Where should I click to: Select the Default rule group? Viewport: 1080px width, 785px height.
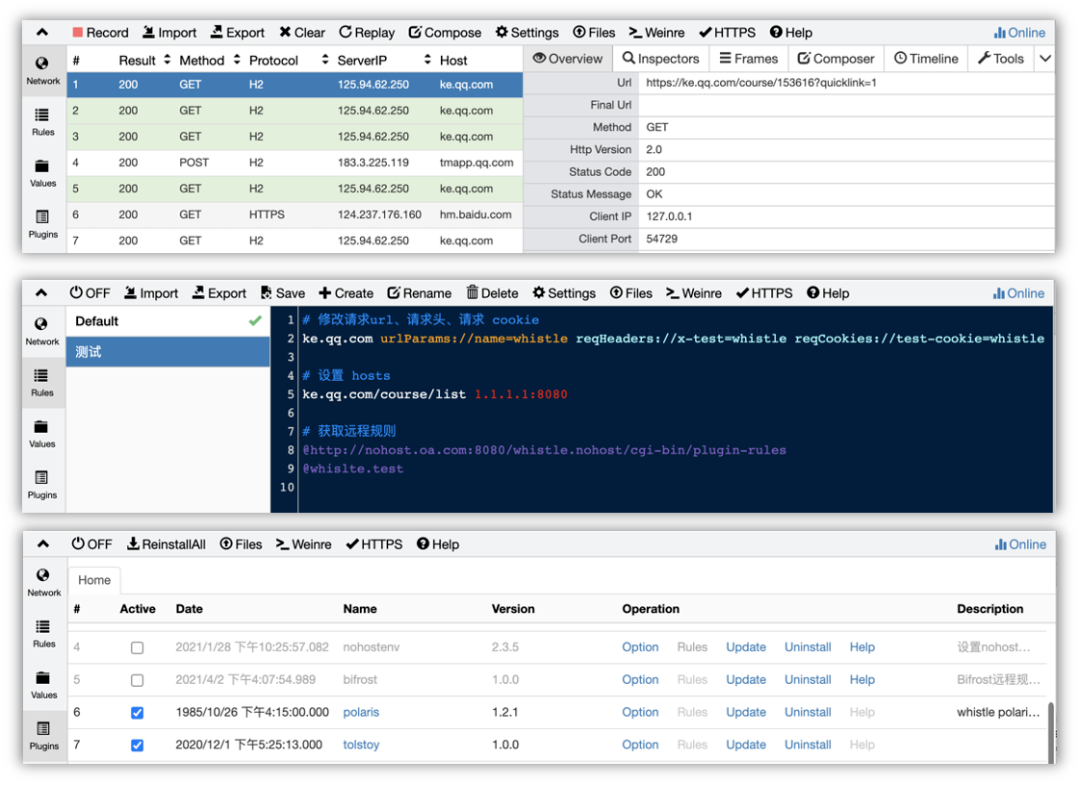pyautogui.click(x=168, y=321)
